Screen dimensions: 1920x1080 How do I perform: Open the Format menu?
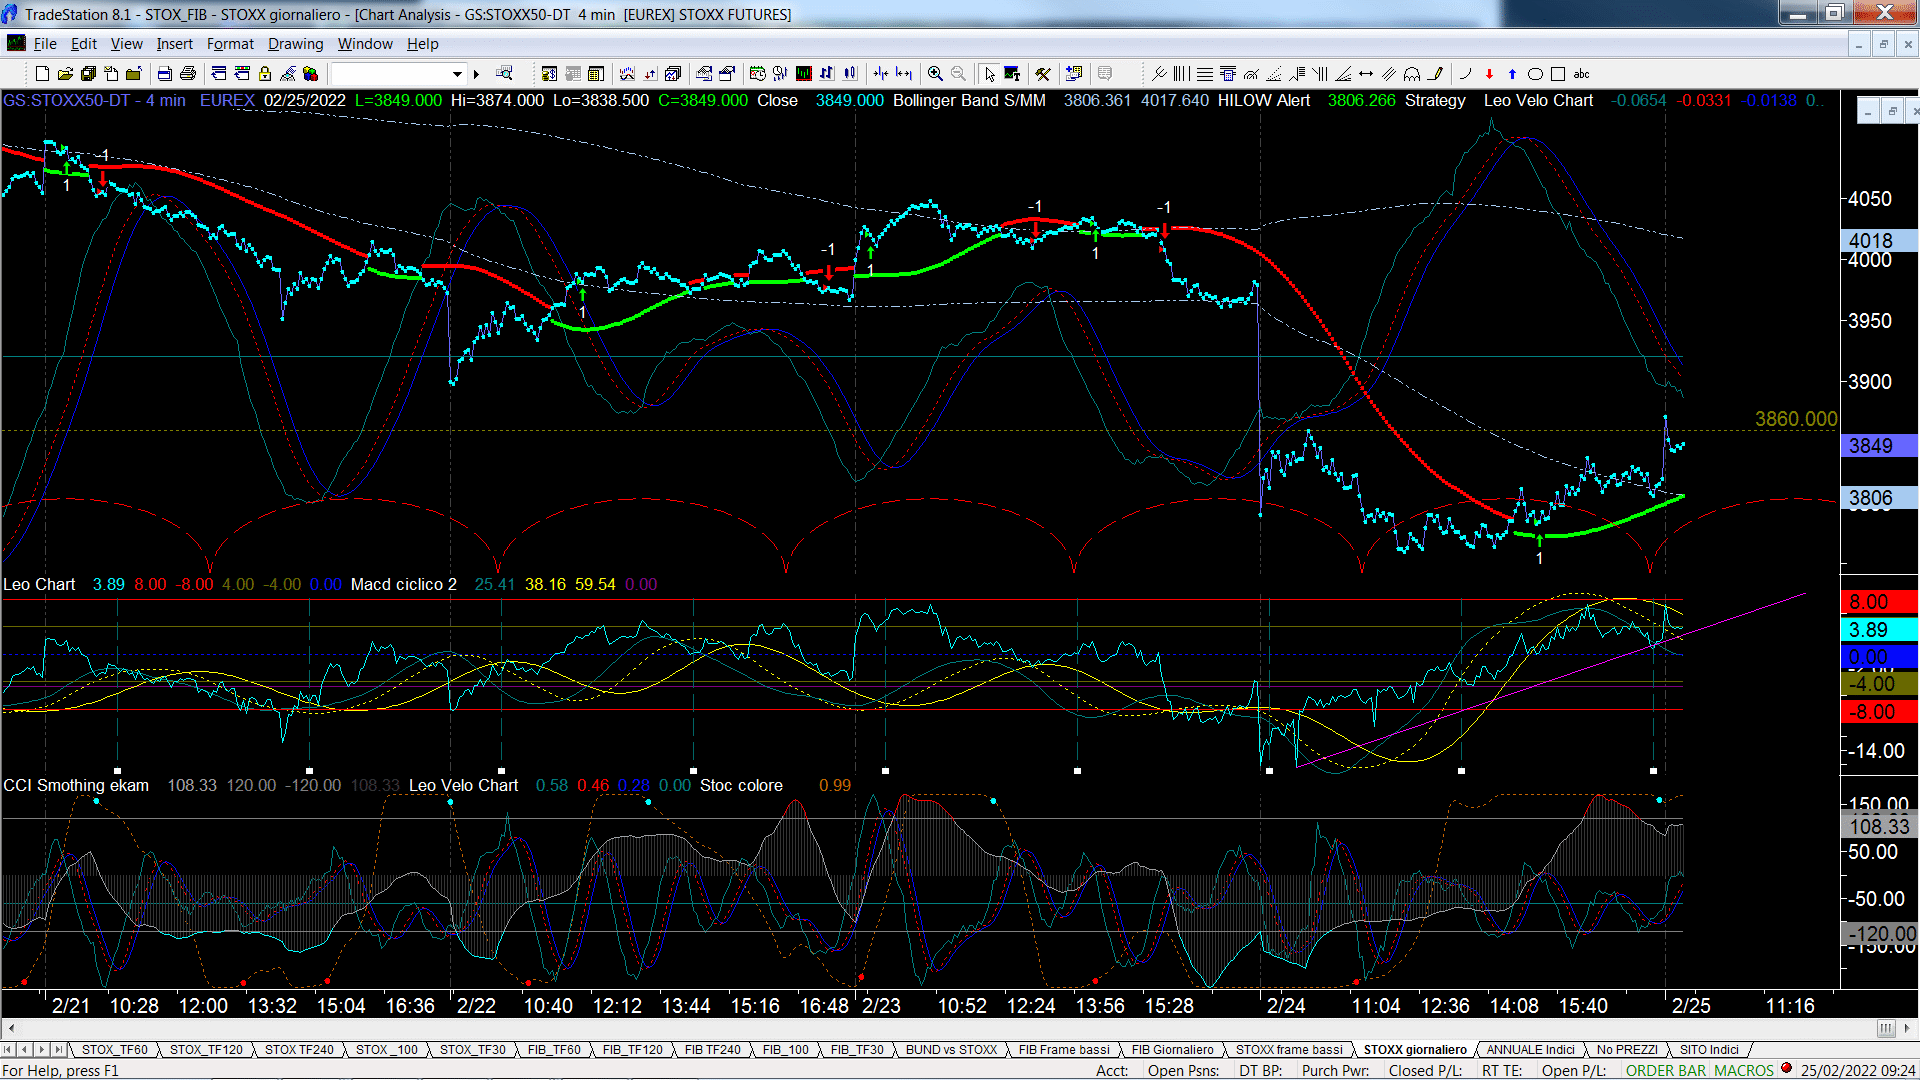pyautogui.click(x=230, y=44)
